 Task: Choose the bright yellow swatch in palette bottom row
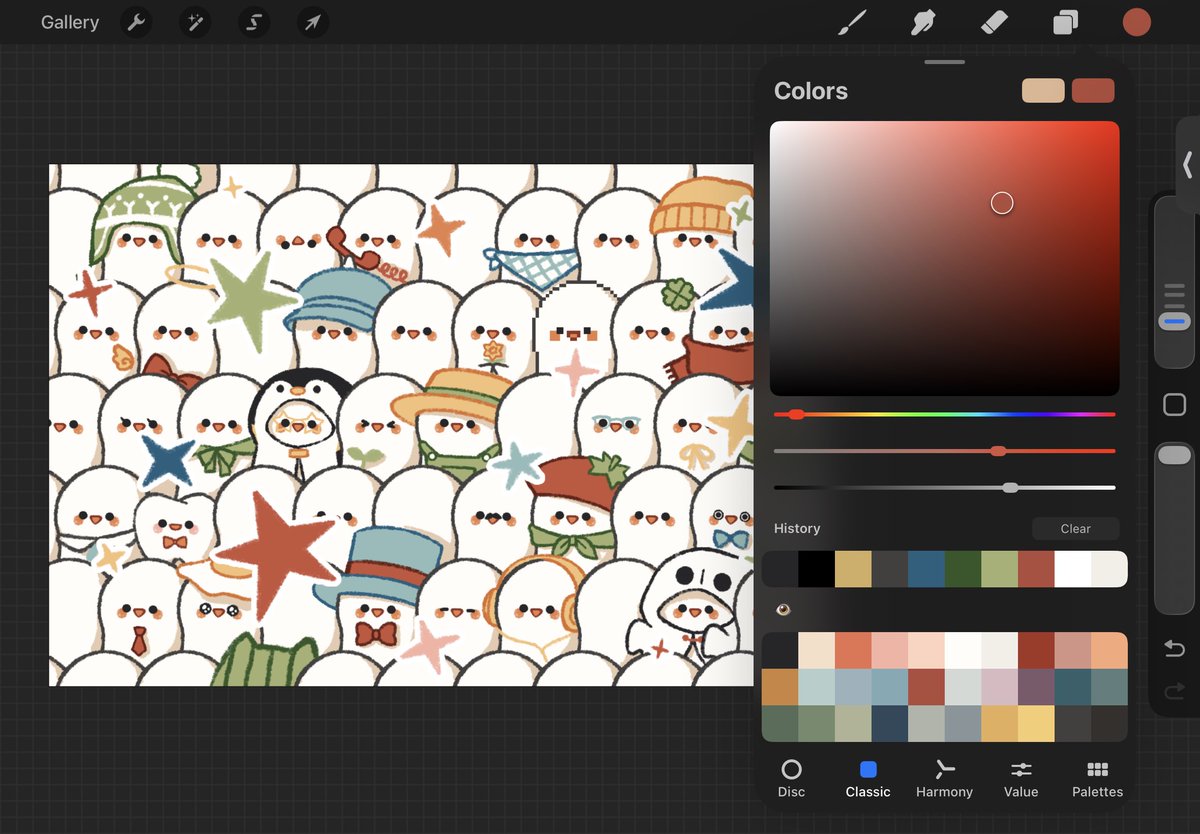[x=1036, y=724]
